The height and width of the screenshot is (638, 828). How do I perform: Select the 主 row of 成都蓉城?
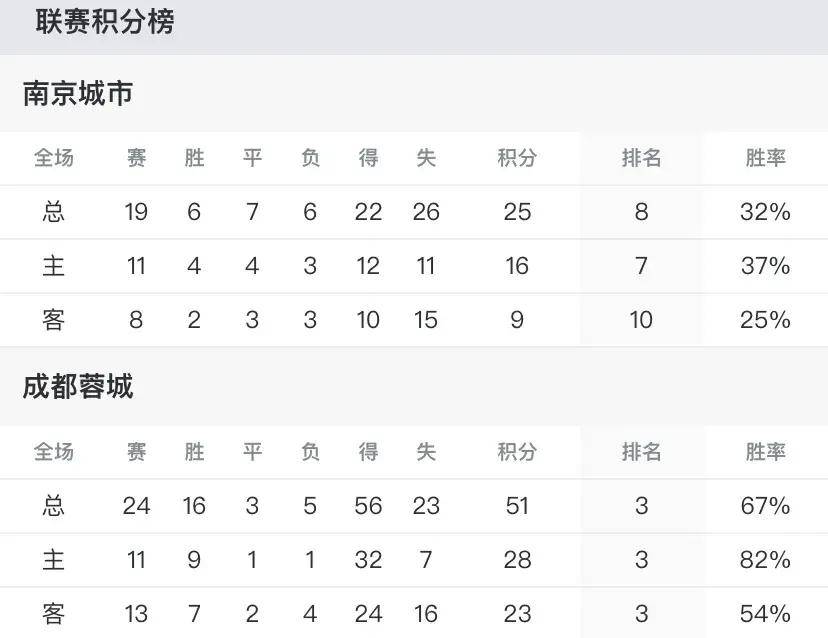coord(414,559)
